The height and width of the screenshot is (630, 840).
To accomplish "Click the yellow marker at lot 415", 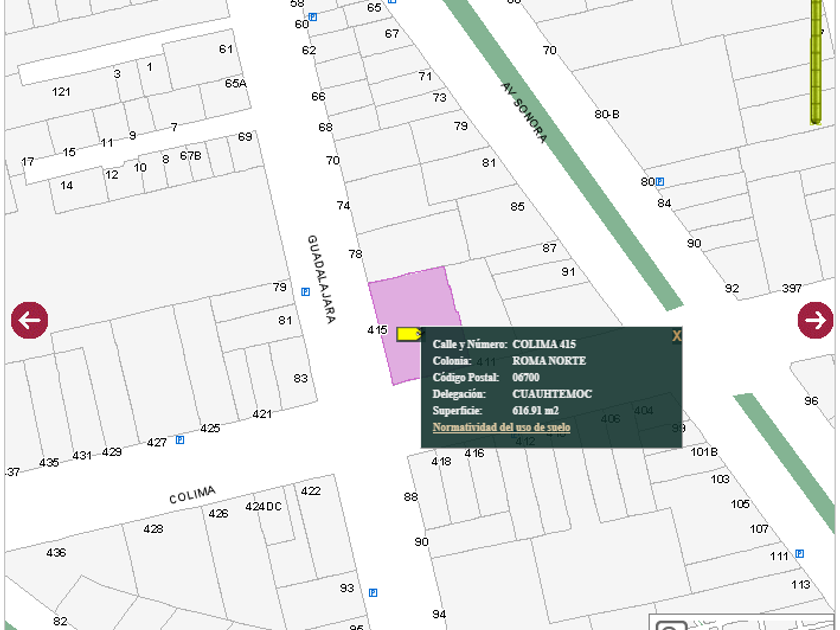I will pyautogui.click(x=408, y=333).
